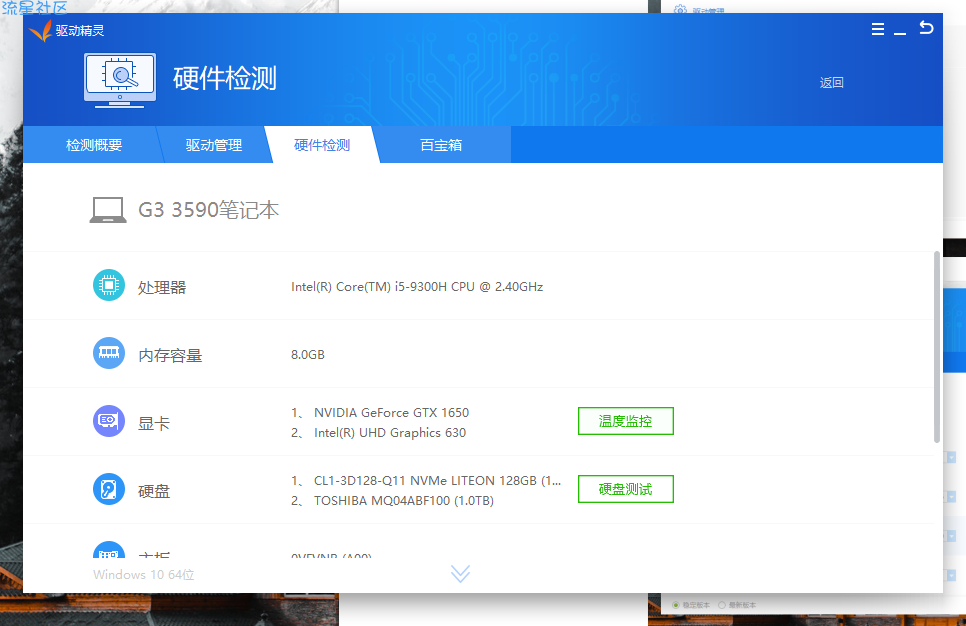Expand more hardware with the double chevron
966x626 pixels.
point(460,574)
